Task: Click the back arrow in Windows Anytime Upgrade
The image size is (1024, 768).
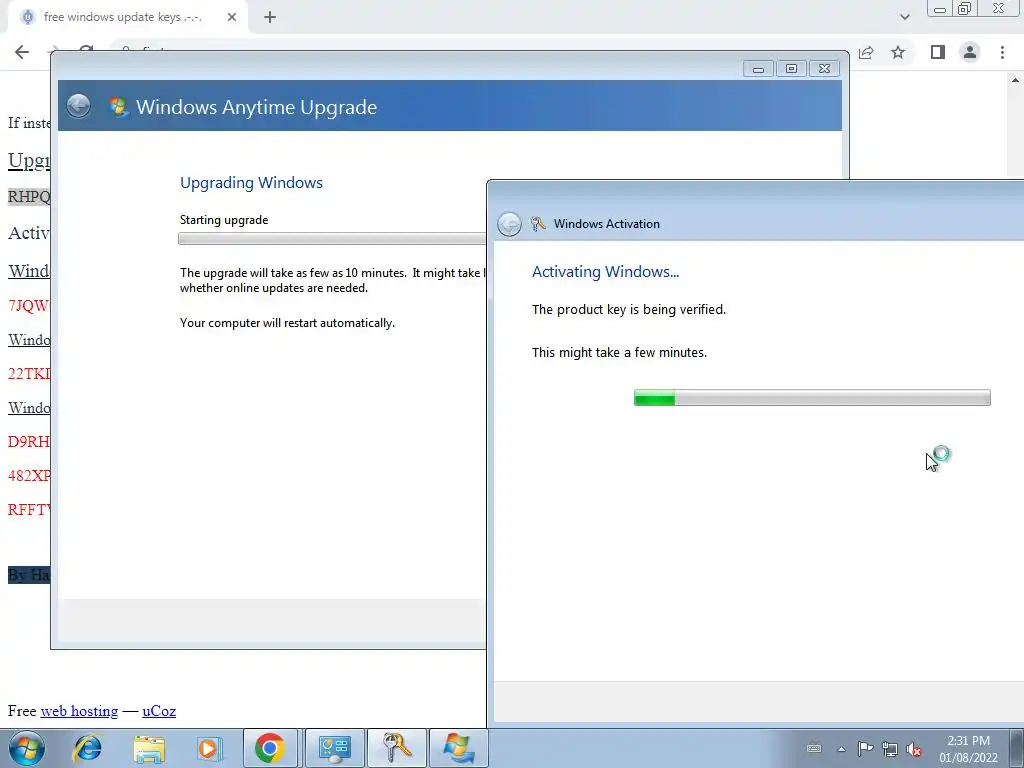Action: pos(78,106)
